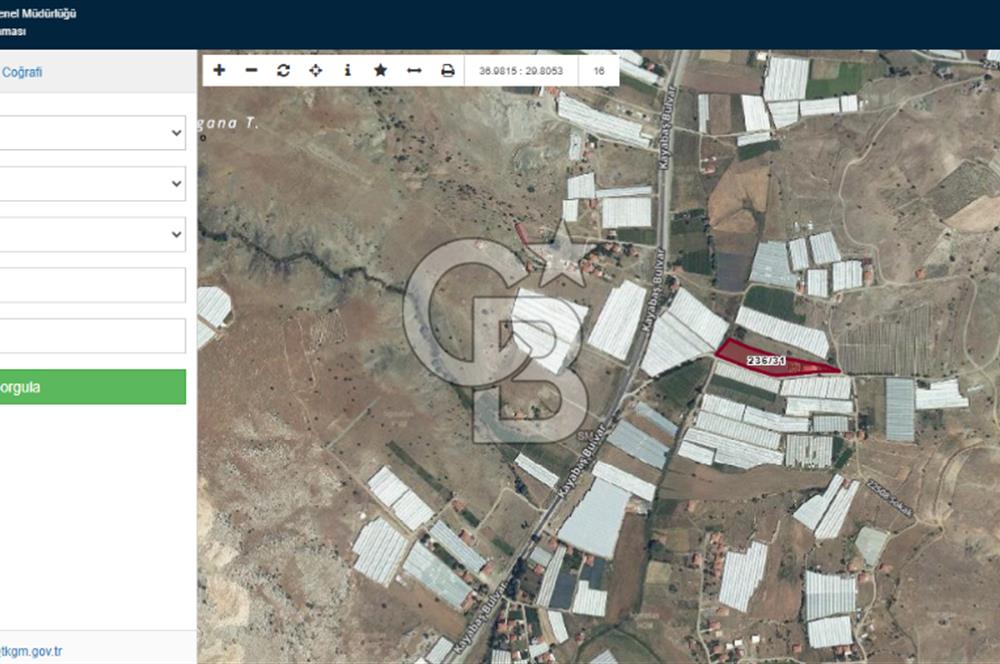Choose the distance measure arrow tool
Viewport: 1000px width, 664px height.
coord(414,70)
